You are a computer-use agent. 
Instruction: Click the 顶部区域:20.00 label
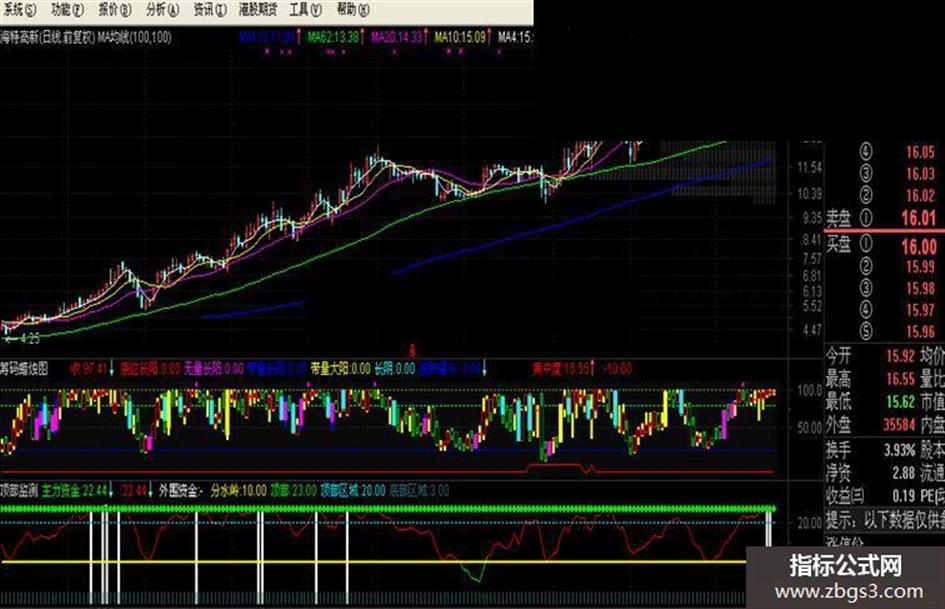353,491
